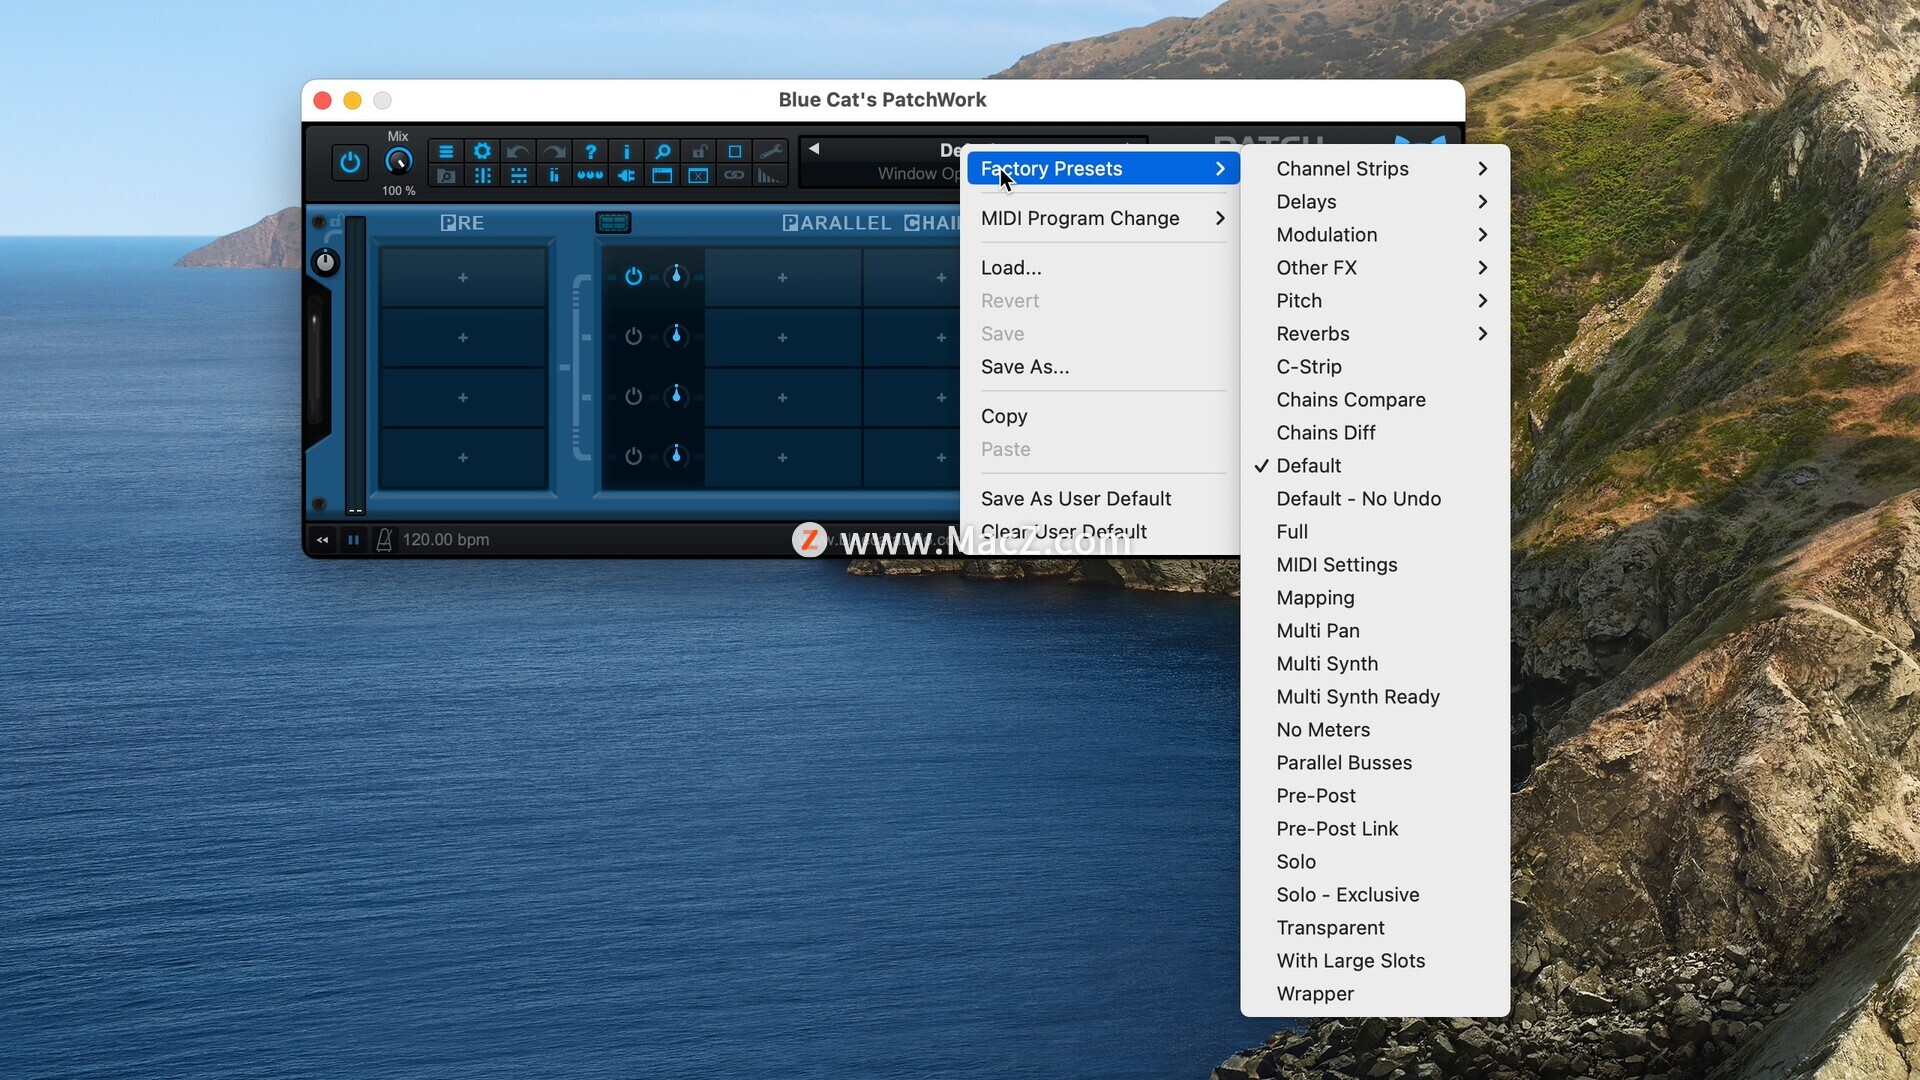The image size is (1920, 1080).
Task: Toggle the main plugin bypass power button
Action: point(350,162)
